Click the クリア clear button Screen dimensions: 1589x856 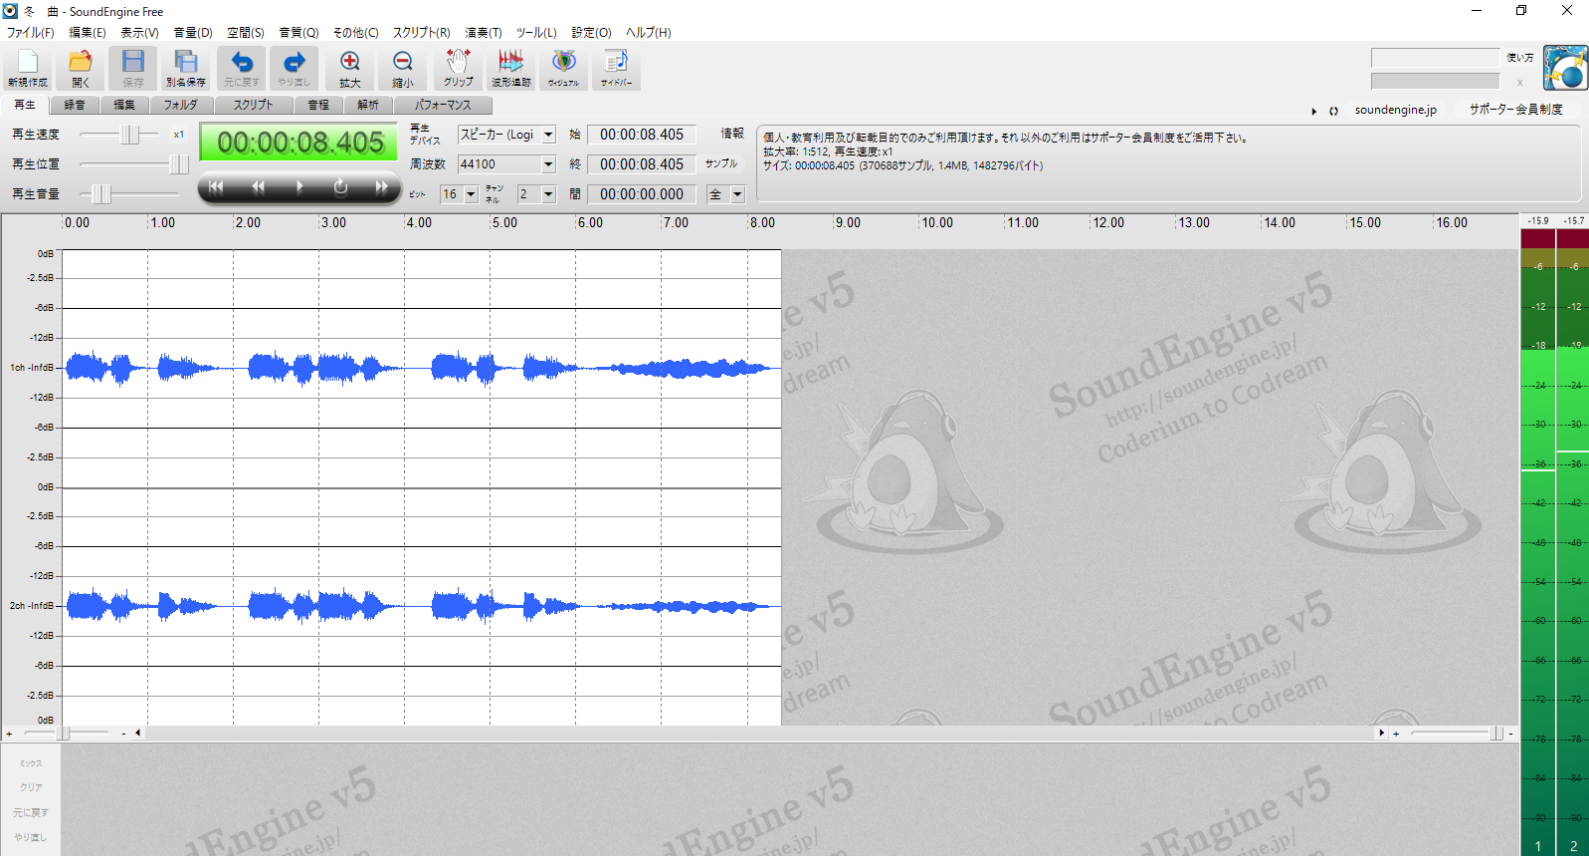click(x=31, y=788)
